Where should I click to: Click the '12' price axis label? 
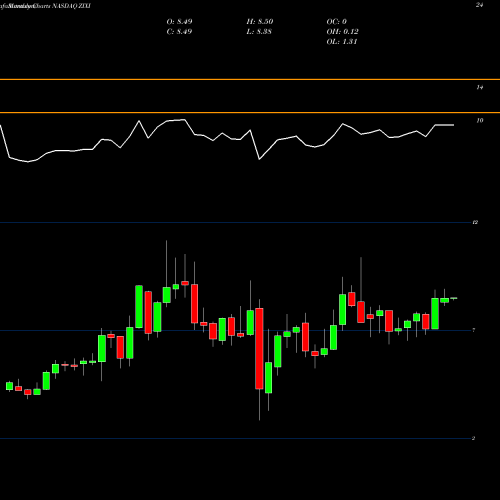[475, 222]
